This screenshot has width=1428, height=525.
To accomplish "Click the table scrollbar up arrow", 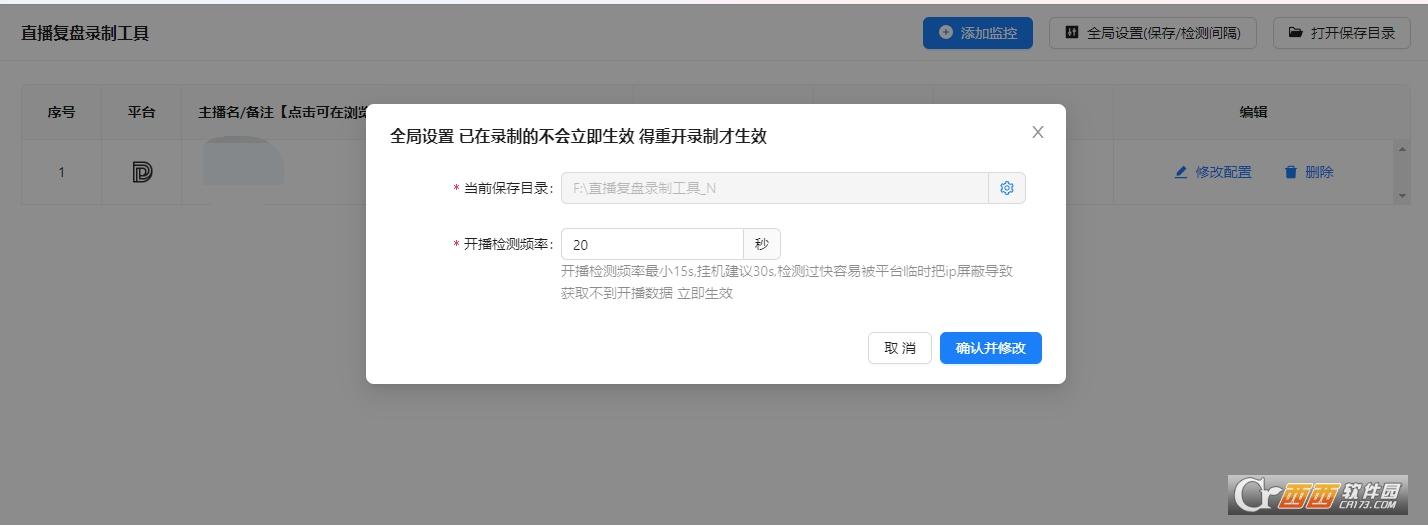I will pos(1401,149).
